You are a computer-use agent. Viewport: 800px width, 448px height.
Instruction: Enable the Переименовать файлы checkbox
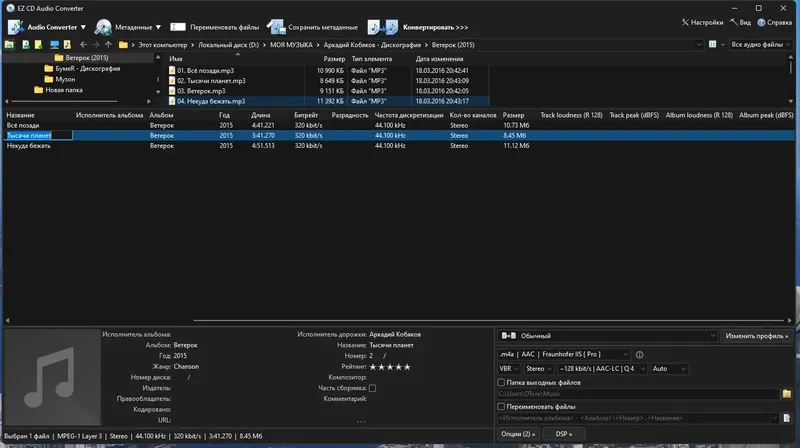point(502,407)
